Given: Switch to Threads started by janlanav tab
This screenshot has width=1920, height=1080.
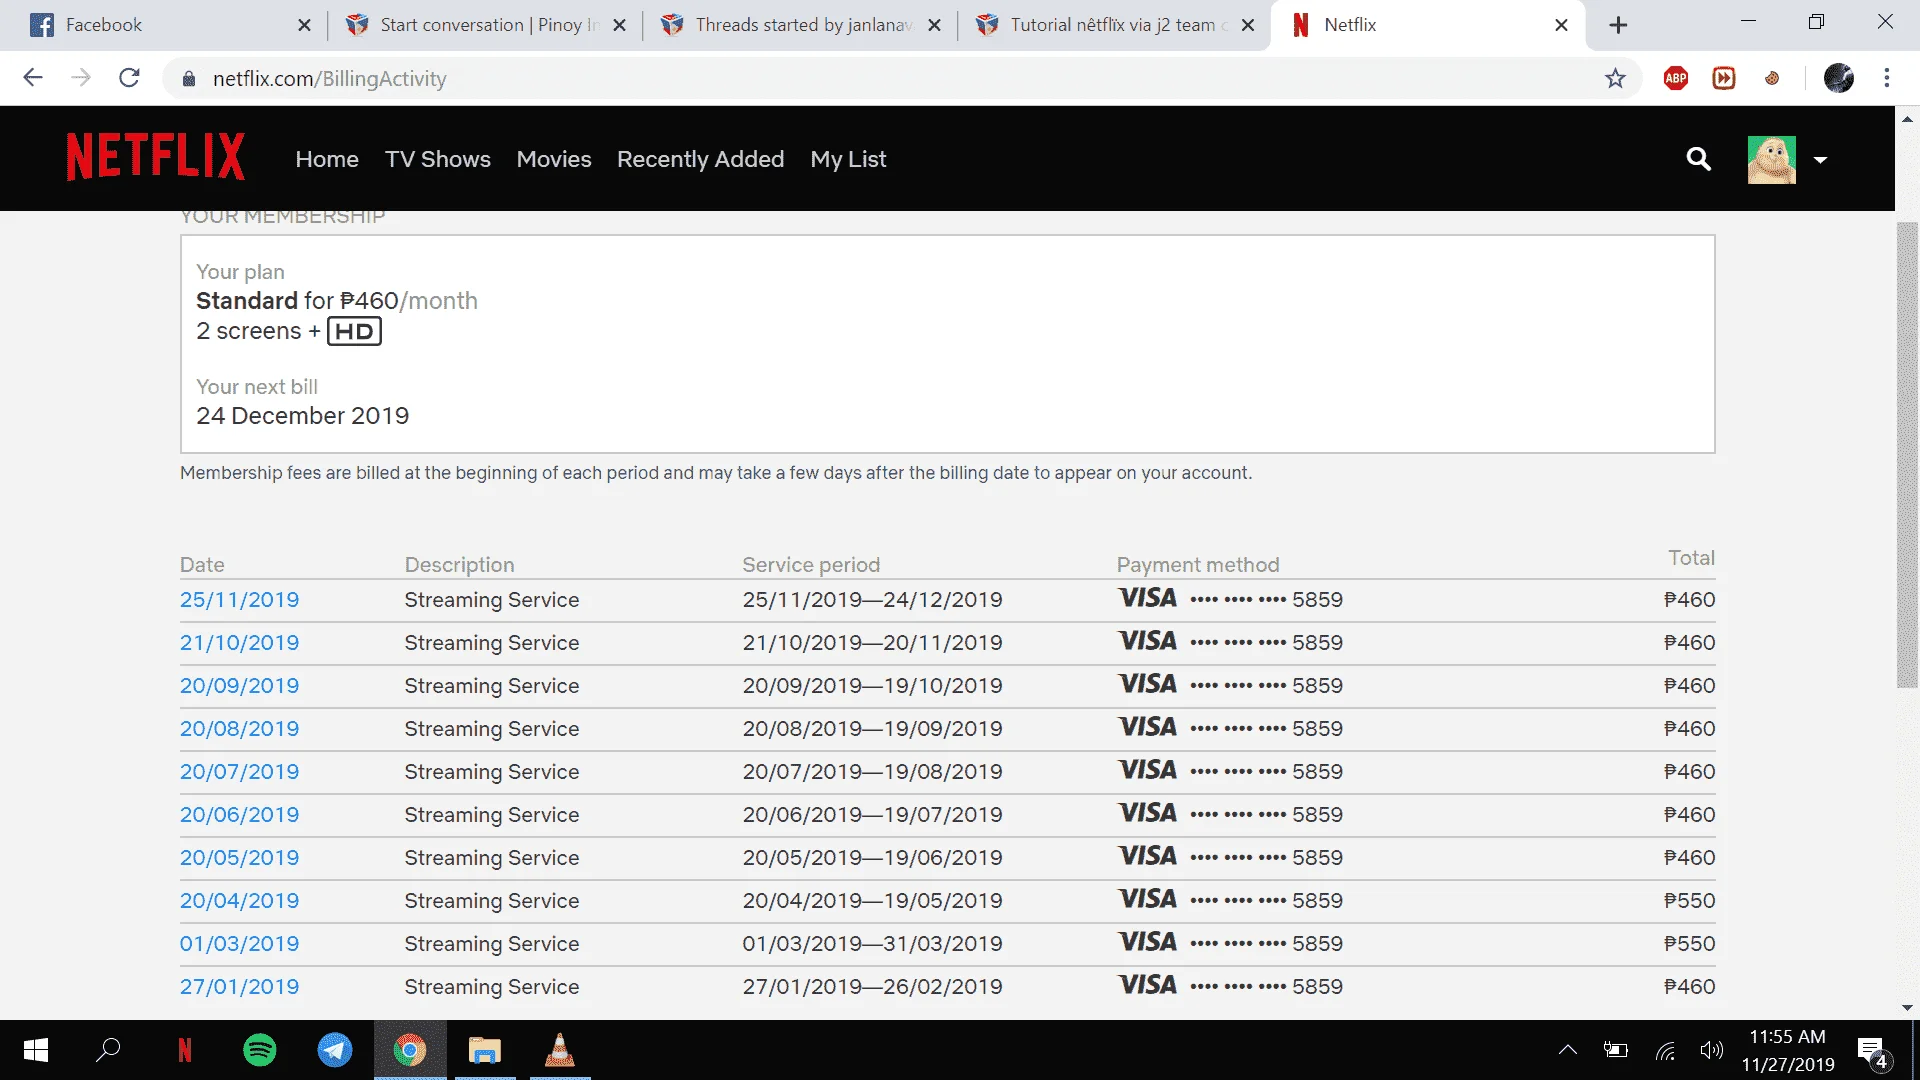Looking at the screenshot, I should click(x=800, y=25).
